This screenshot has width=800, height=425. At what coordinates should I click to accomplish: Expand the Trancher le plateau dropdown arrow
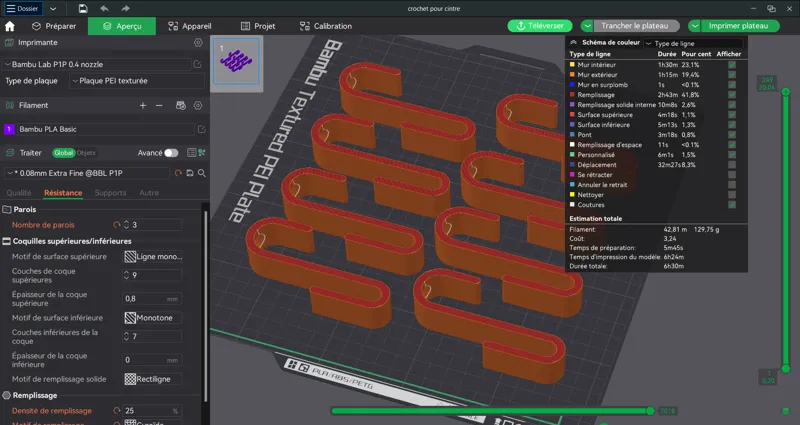[587, 26]
